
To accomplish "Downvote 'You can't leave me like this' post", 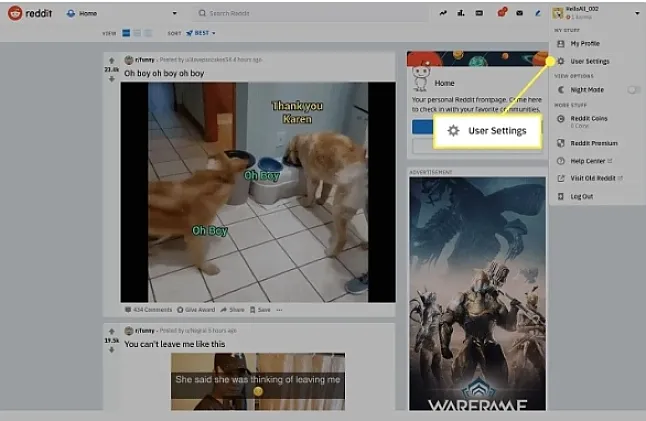I will click(111, 350).
